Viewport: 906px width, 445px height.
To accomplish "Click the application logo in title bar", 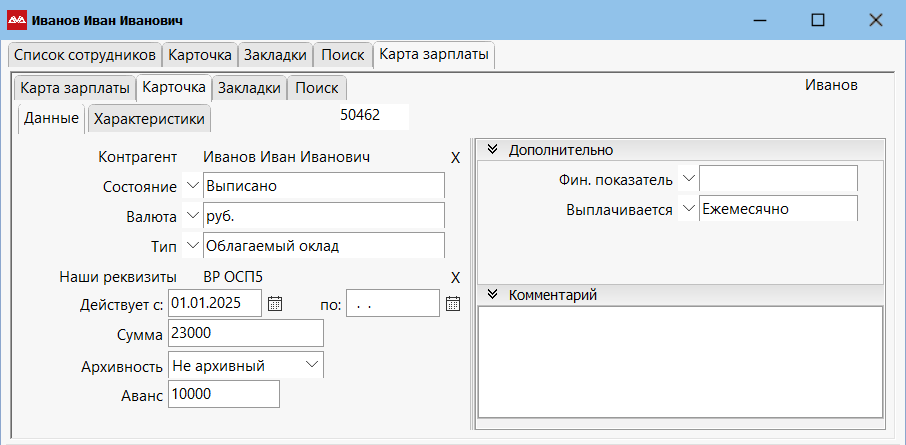I will 16,20.
